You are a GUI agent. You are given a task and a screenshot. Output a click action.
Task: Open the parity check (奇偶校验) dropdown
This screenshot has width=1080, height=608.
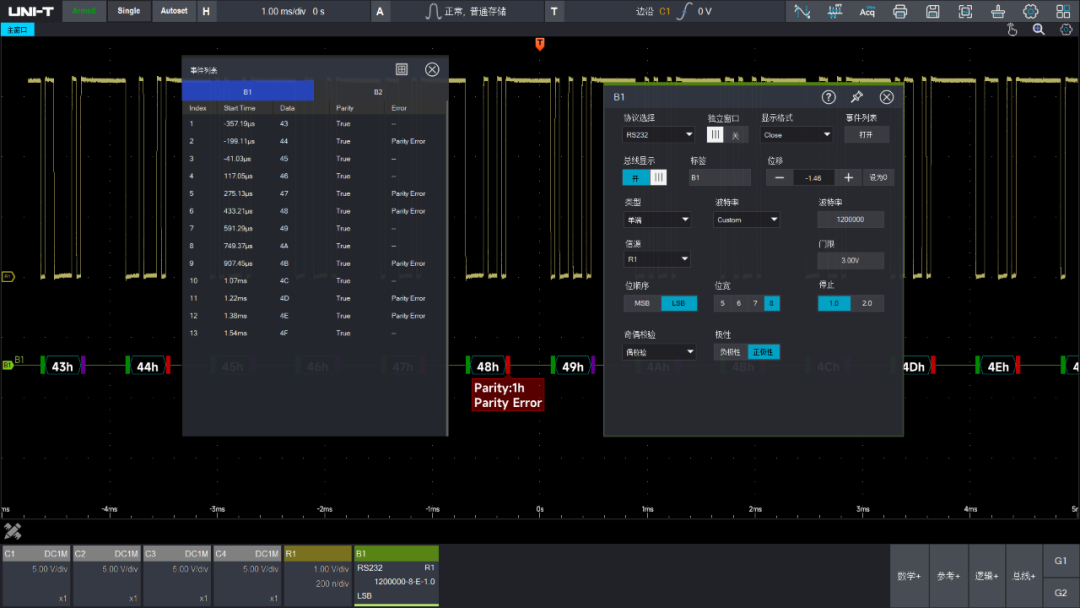[x=659, y=352]
